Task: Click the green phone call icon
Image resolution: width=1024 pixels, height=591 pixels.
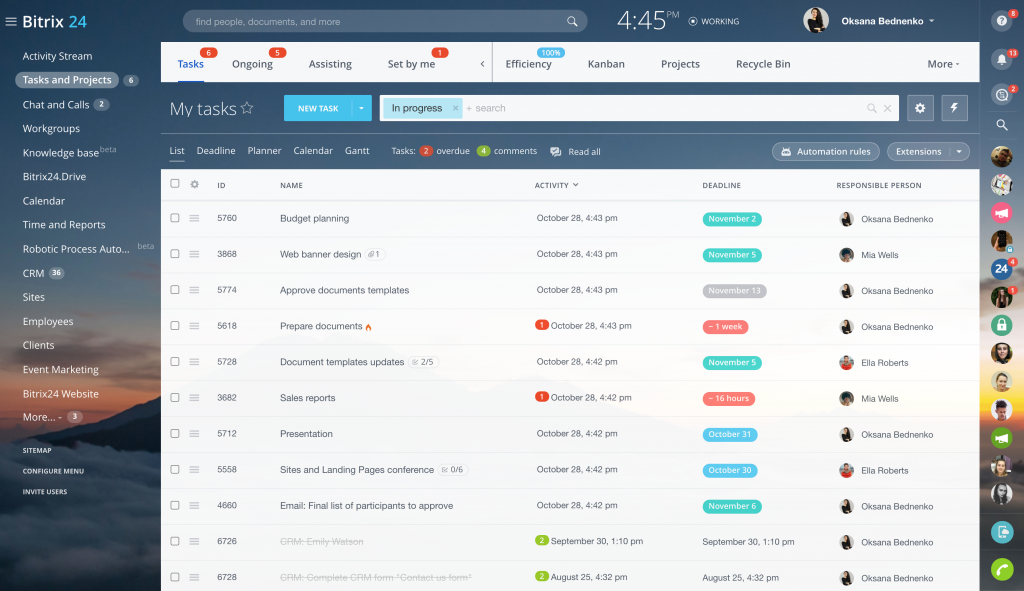Action: point(1001,569)
